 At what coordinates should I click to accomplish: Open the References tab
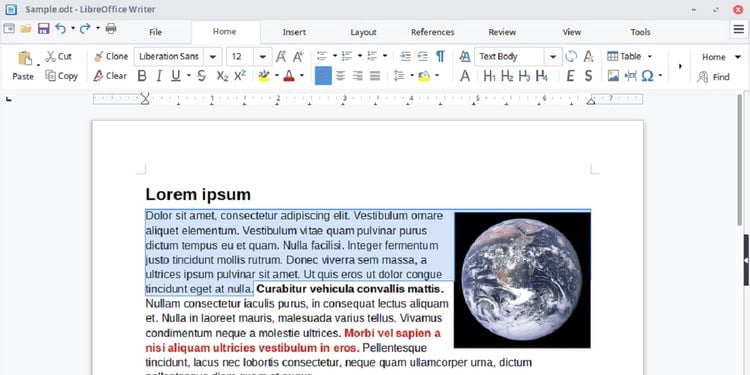(x=432, y=32)
